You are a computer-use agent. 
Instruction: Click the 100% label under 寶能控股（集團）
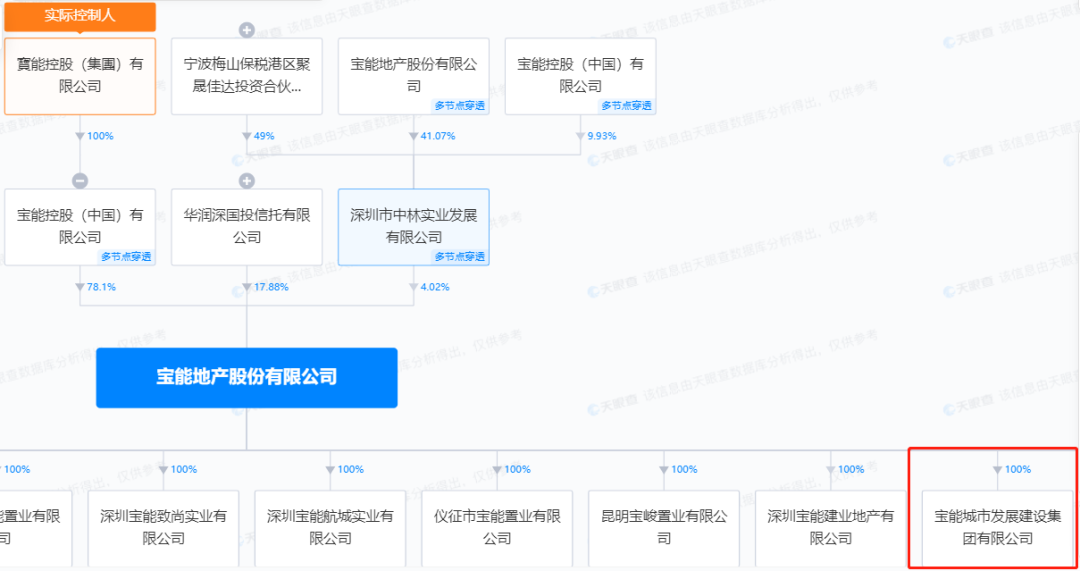(100, 136)
